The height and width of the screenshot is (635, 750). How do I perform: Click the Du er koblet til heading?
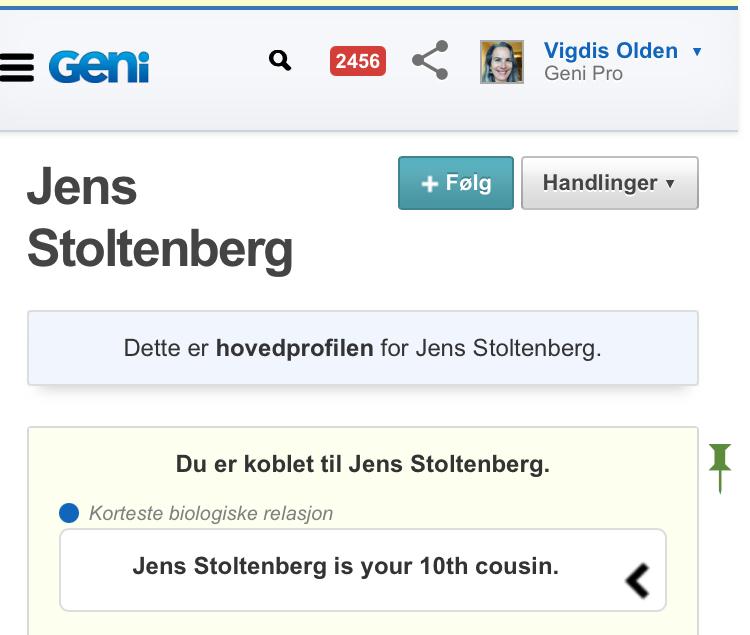(x=362, y=464)
